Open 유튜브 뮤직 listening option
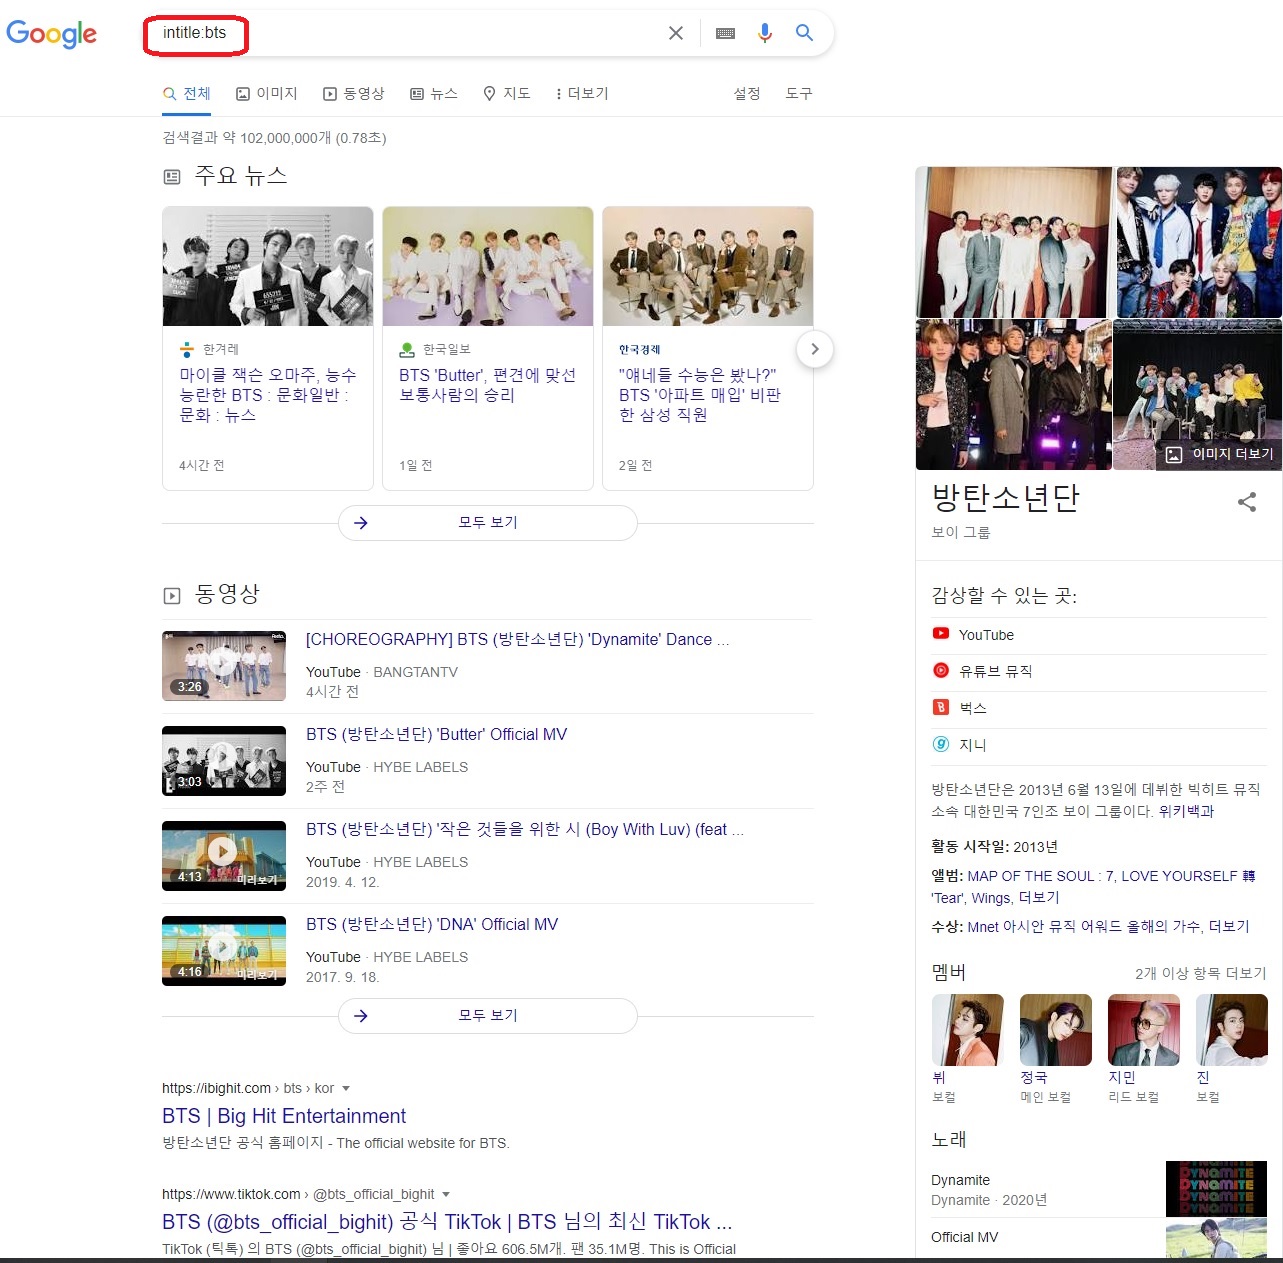The height and width of the screenshot is (1263, 1283). tap(1099, 671)
